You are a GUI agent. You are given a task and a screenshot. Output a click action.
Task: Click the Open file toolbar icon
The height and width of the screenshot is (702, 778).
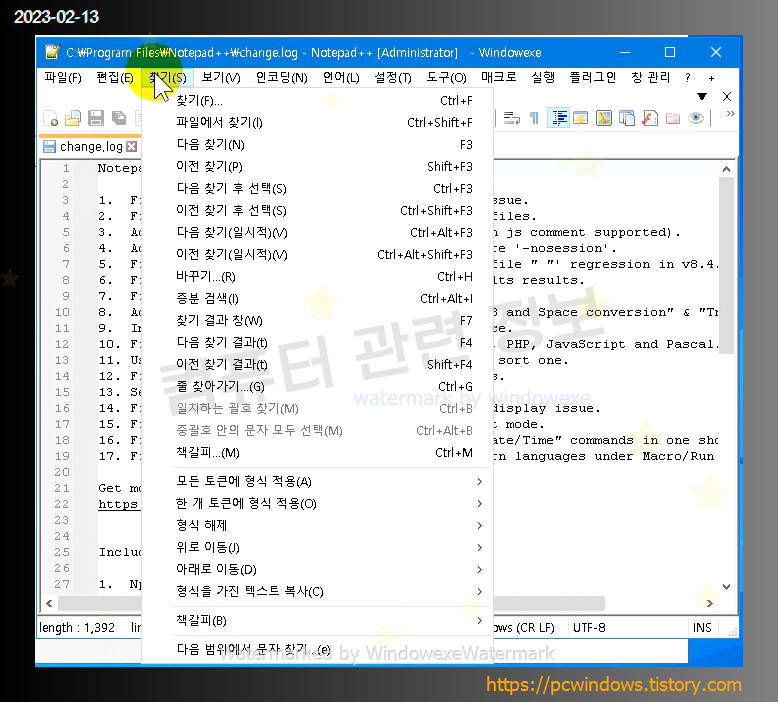click(73, 118)
